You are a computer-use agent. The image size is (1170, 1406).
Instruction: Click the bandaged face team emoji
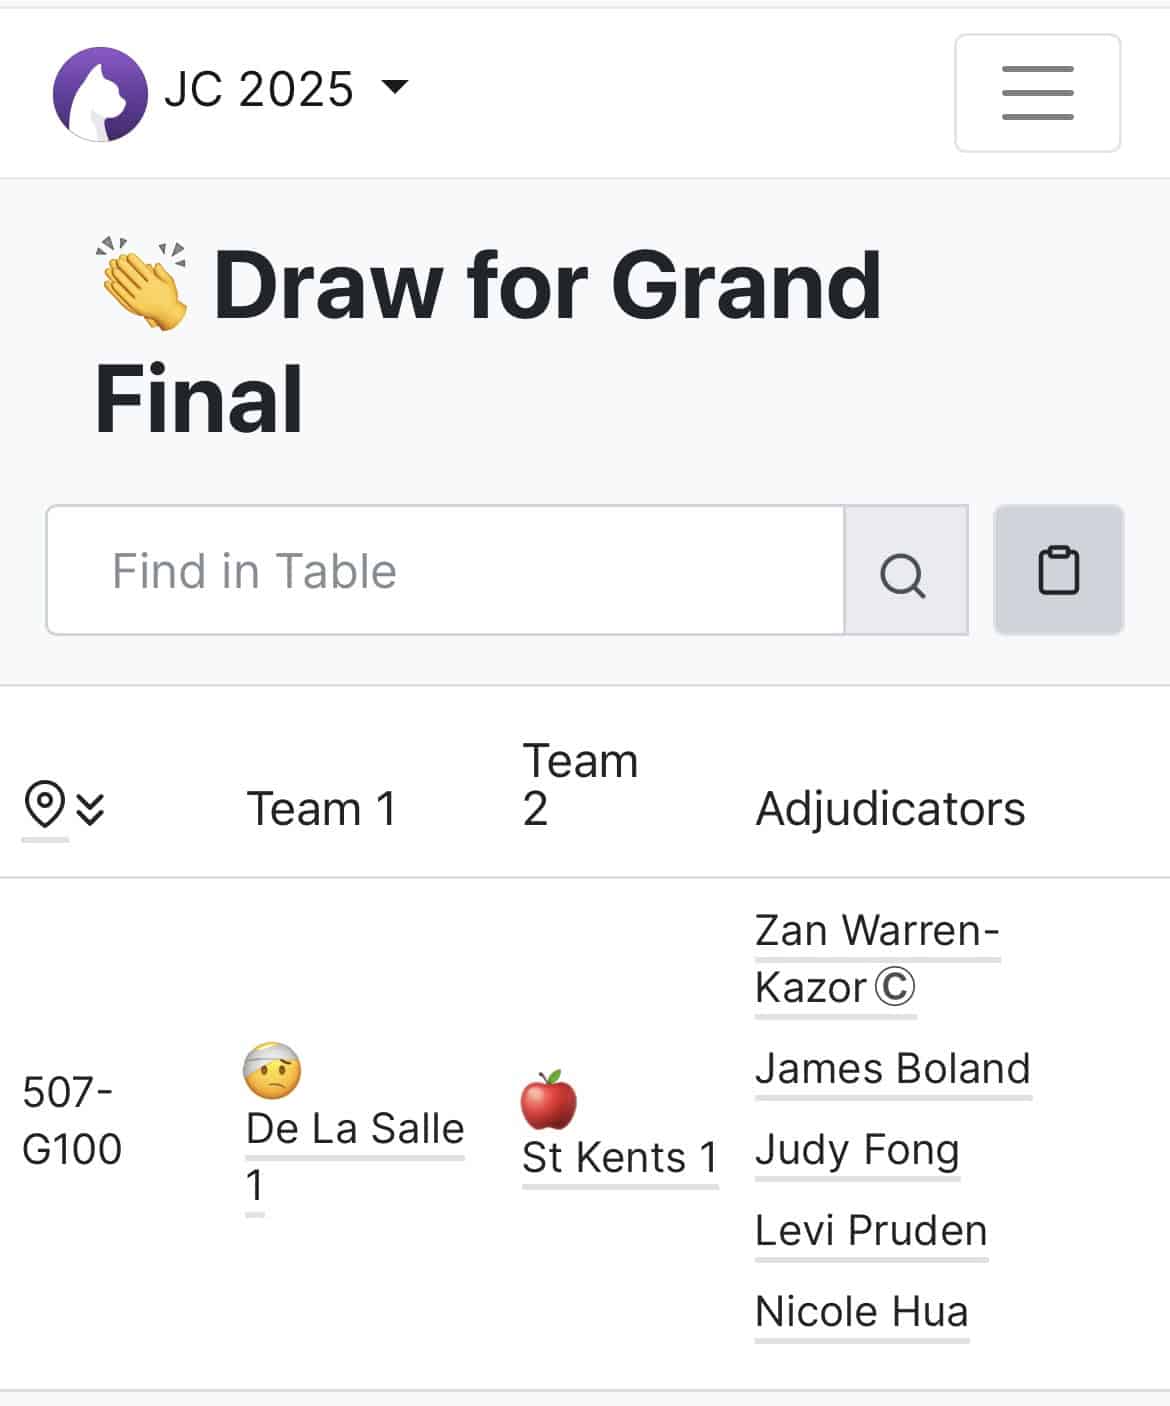(x=272, y=1071)
